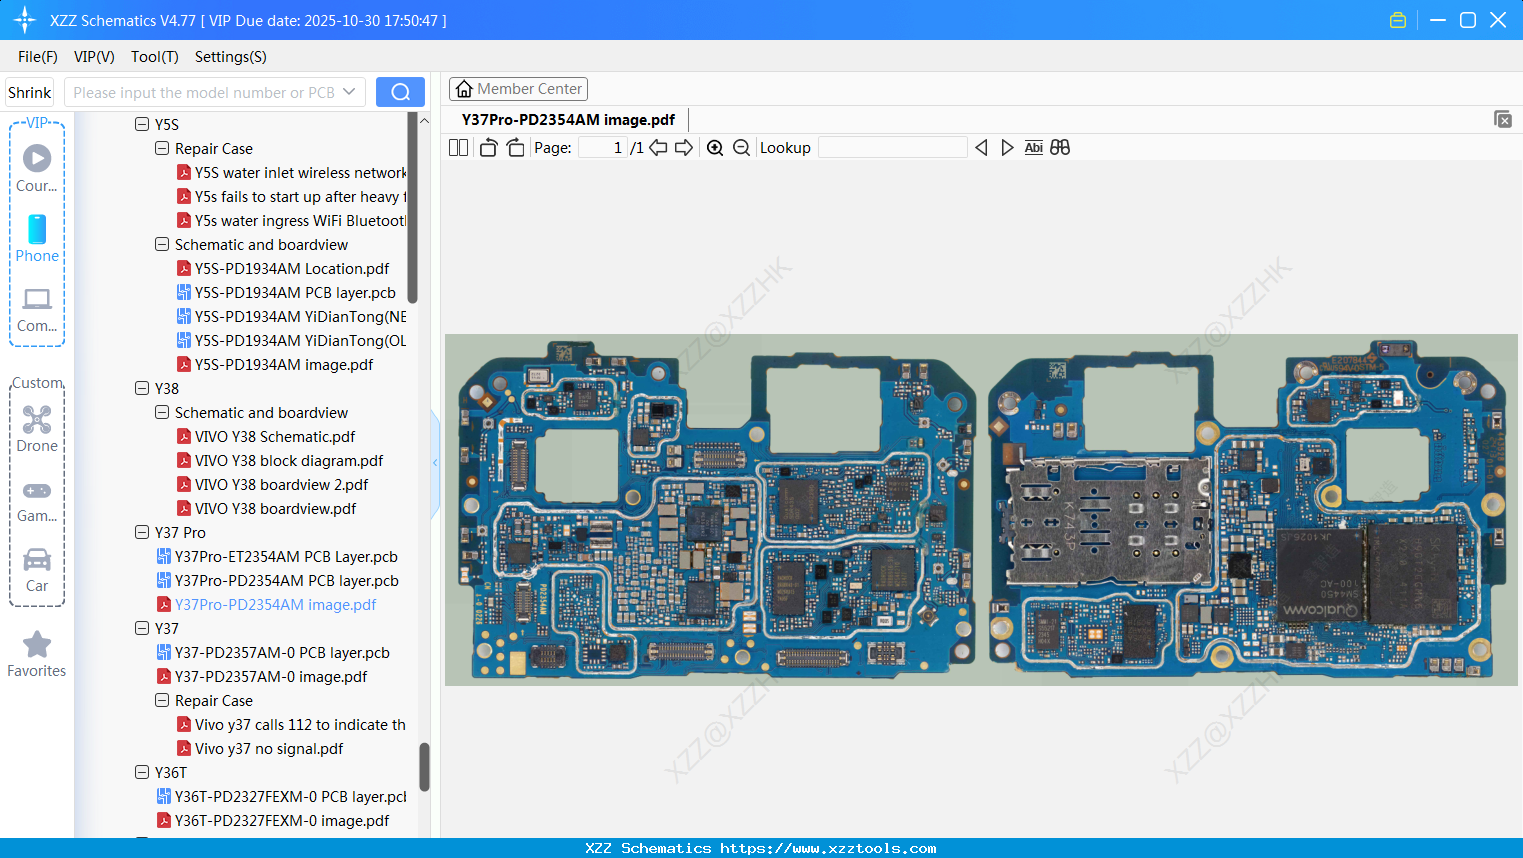Open Vivo y37 no signal.pdf

[260, 748]
